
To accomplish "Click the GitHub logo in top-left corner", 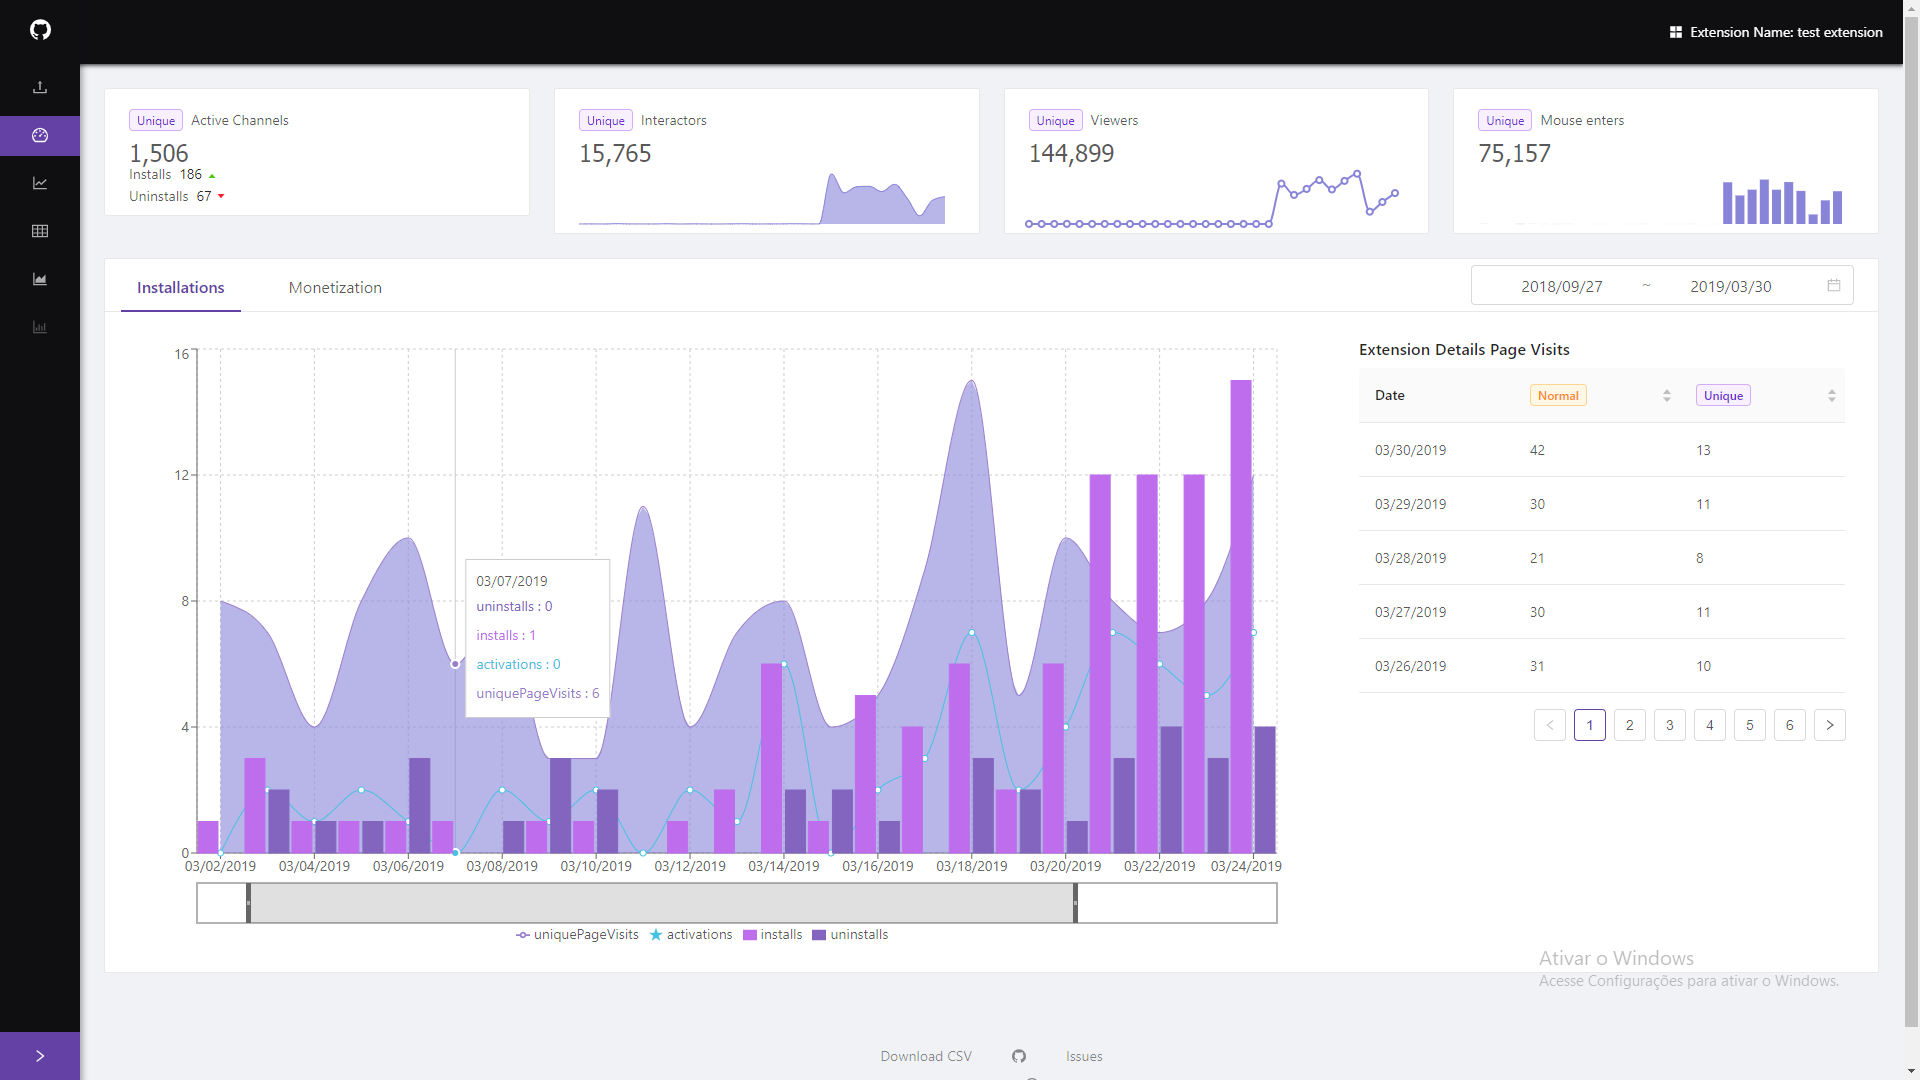I will [40, 30].
